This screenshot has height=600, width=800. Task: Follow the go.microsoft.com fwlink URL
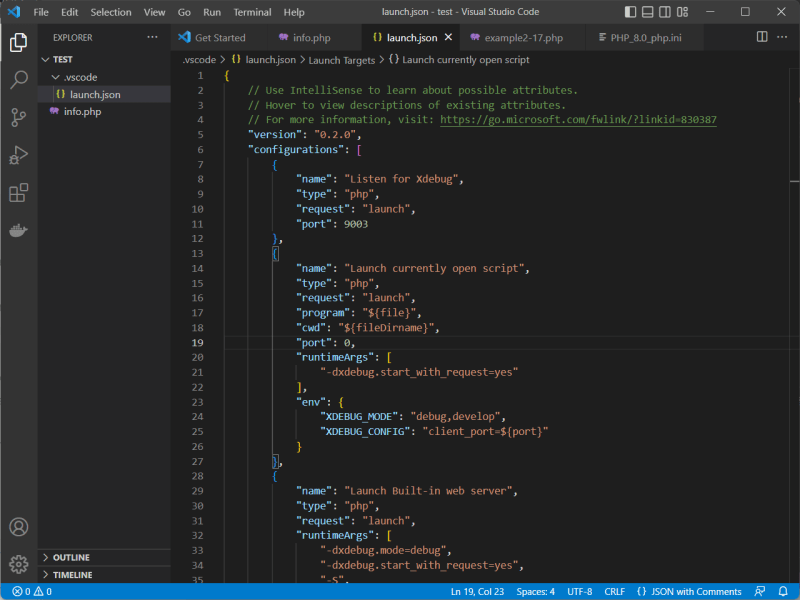click(x=578, y=119)
